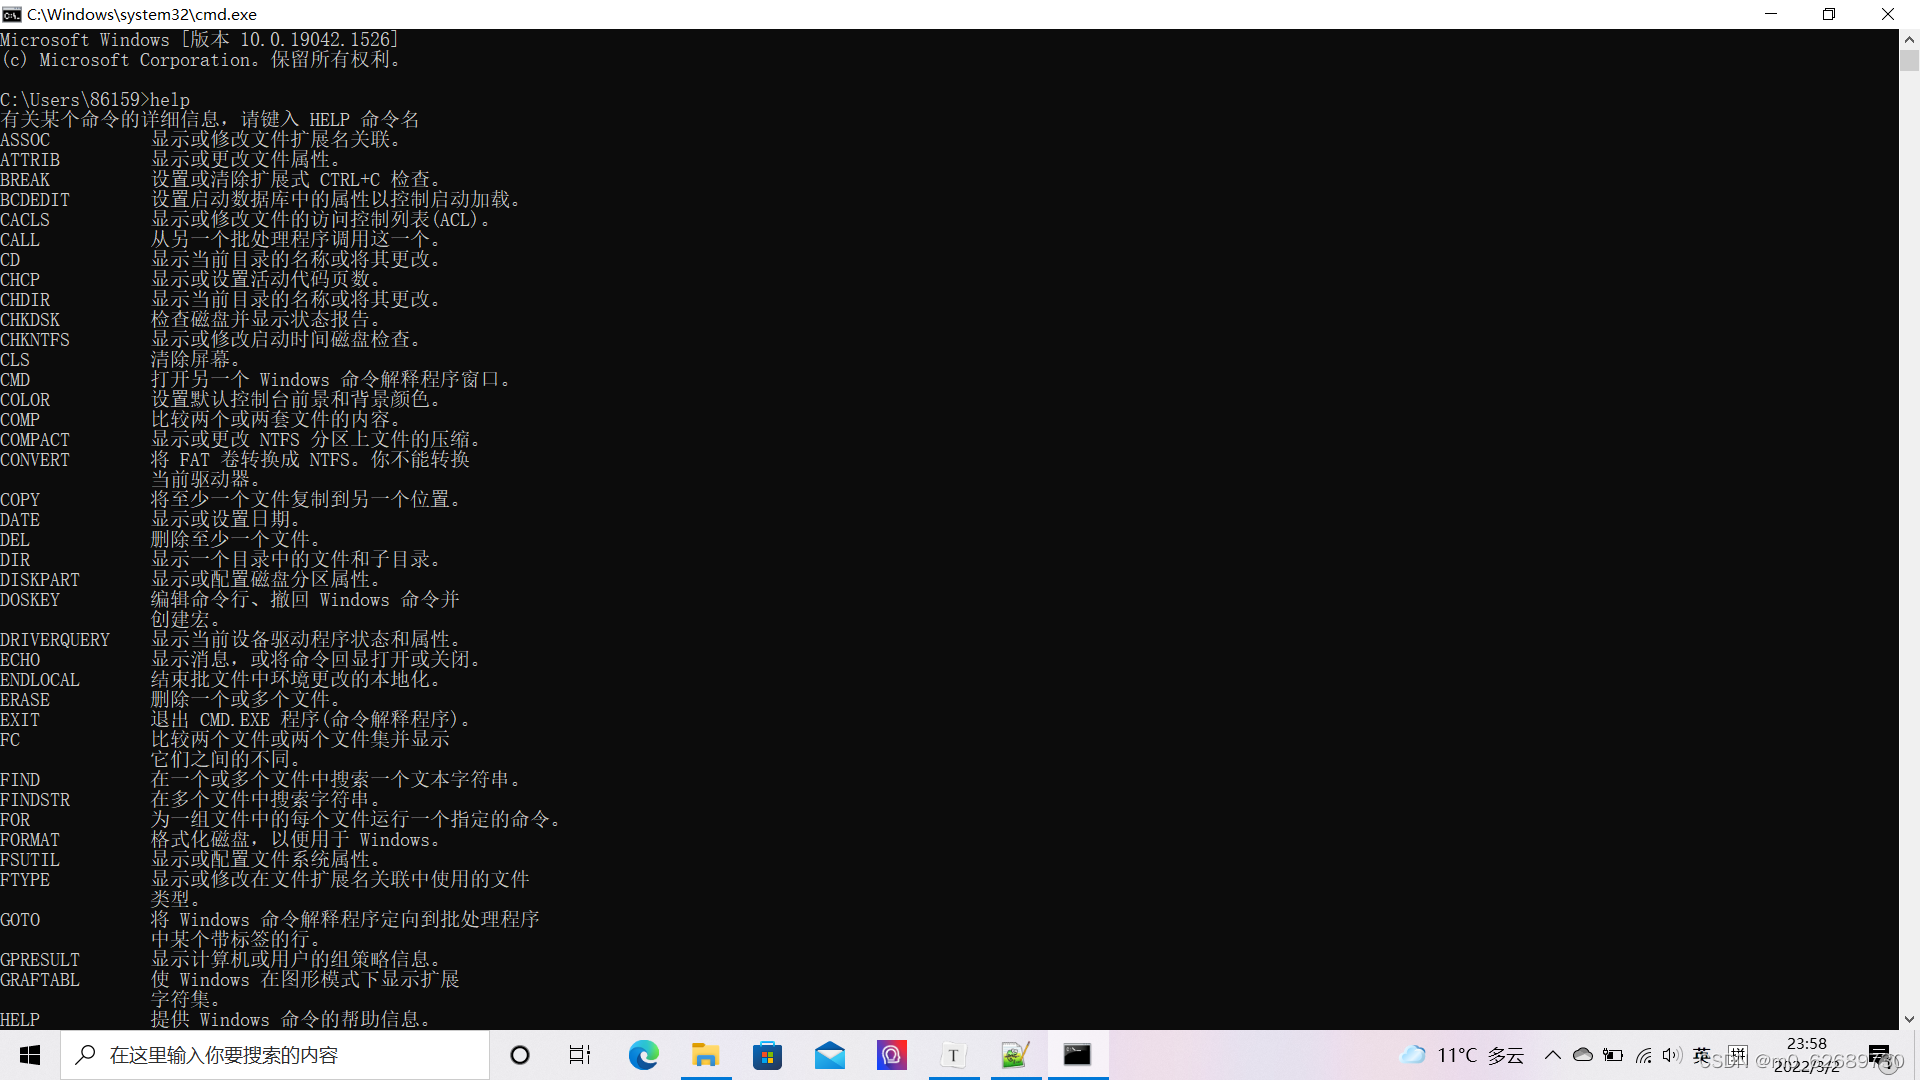Click the COLOR command text
1920x1080 pixels.
[25, 400]
